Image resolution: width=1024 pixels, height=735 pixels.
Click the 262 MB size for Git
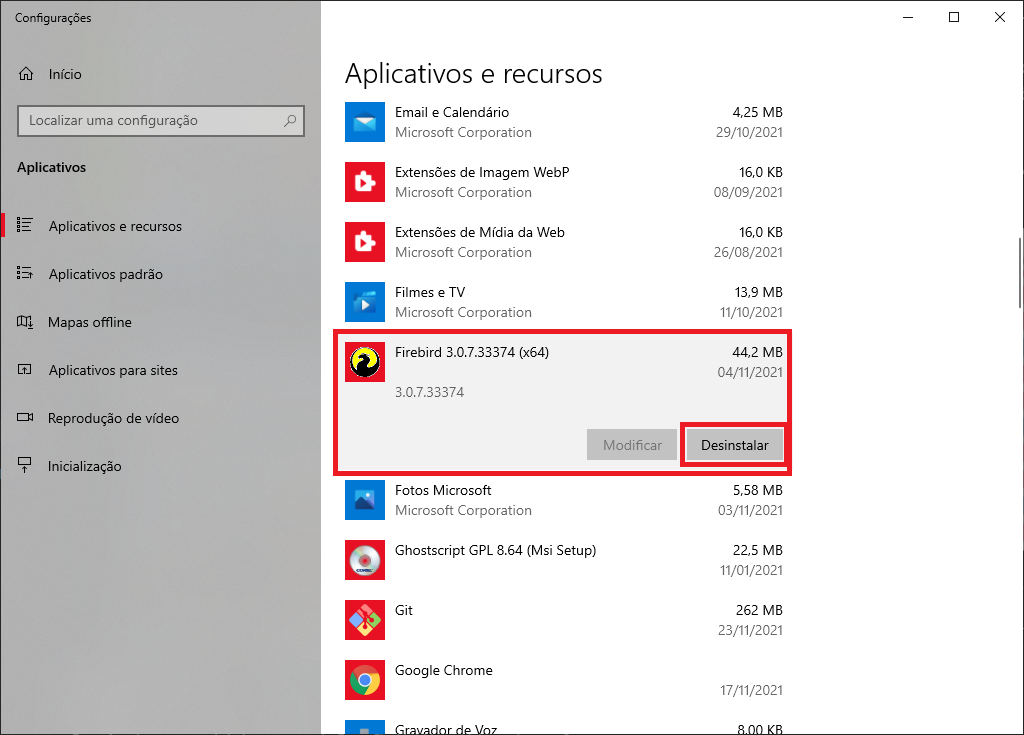759,610
